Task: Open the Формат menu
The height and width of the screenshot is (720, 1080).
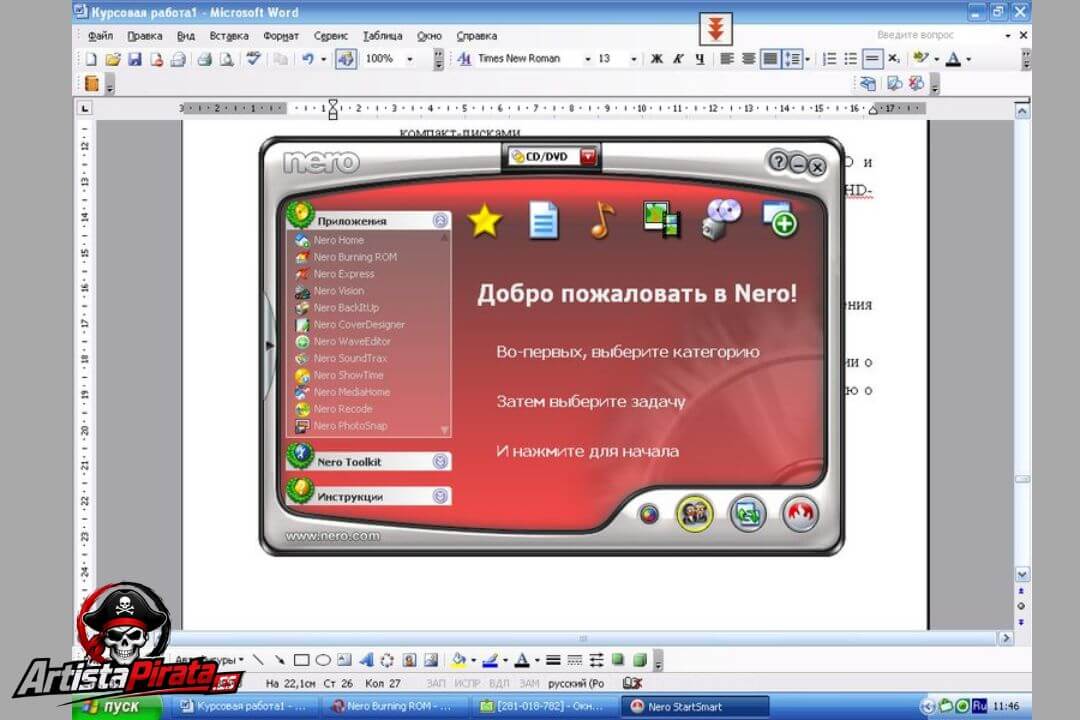Action: pyautogui.click(x=281, y=36)
